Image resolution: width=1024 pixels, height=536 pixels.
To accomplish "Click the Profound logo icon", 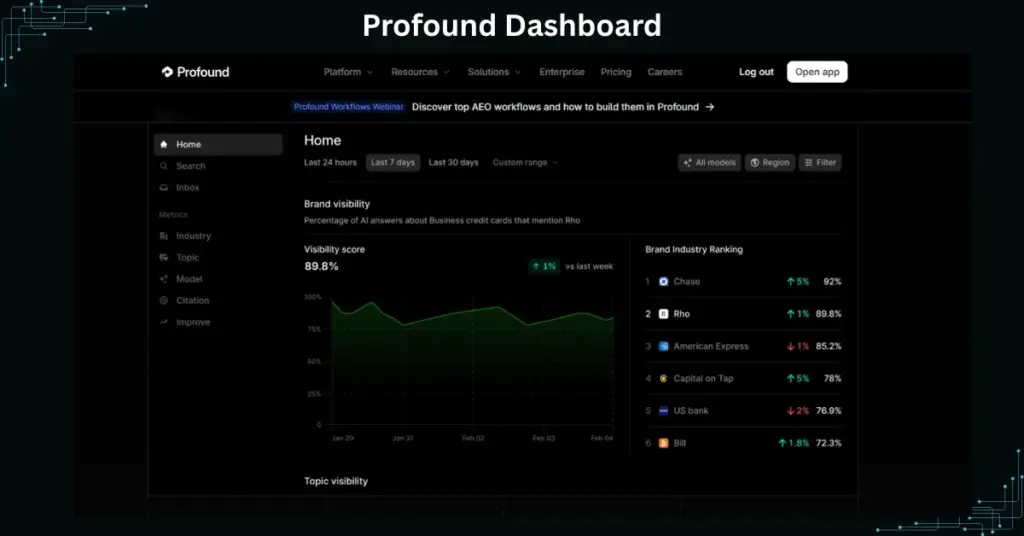I will (x=167, y=72).
